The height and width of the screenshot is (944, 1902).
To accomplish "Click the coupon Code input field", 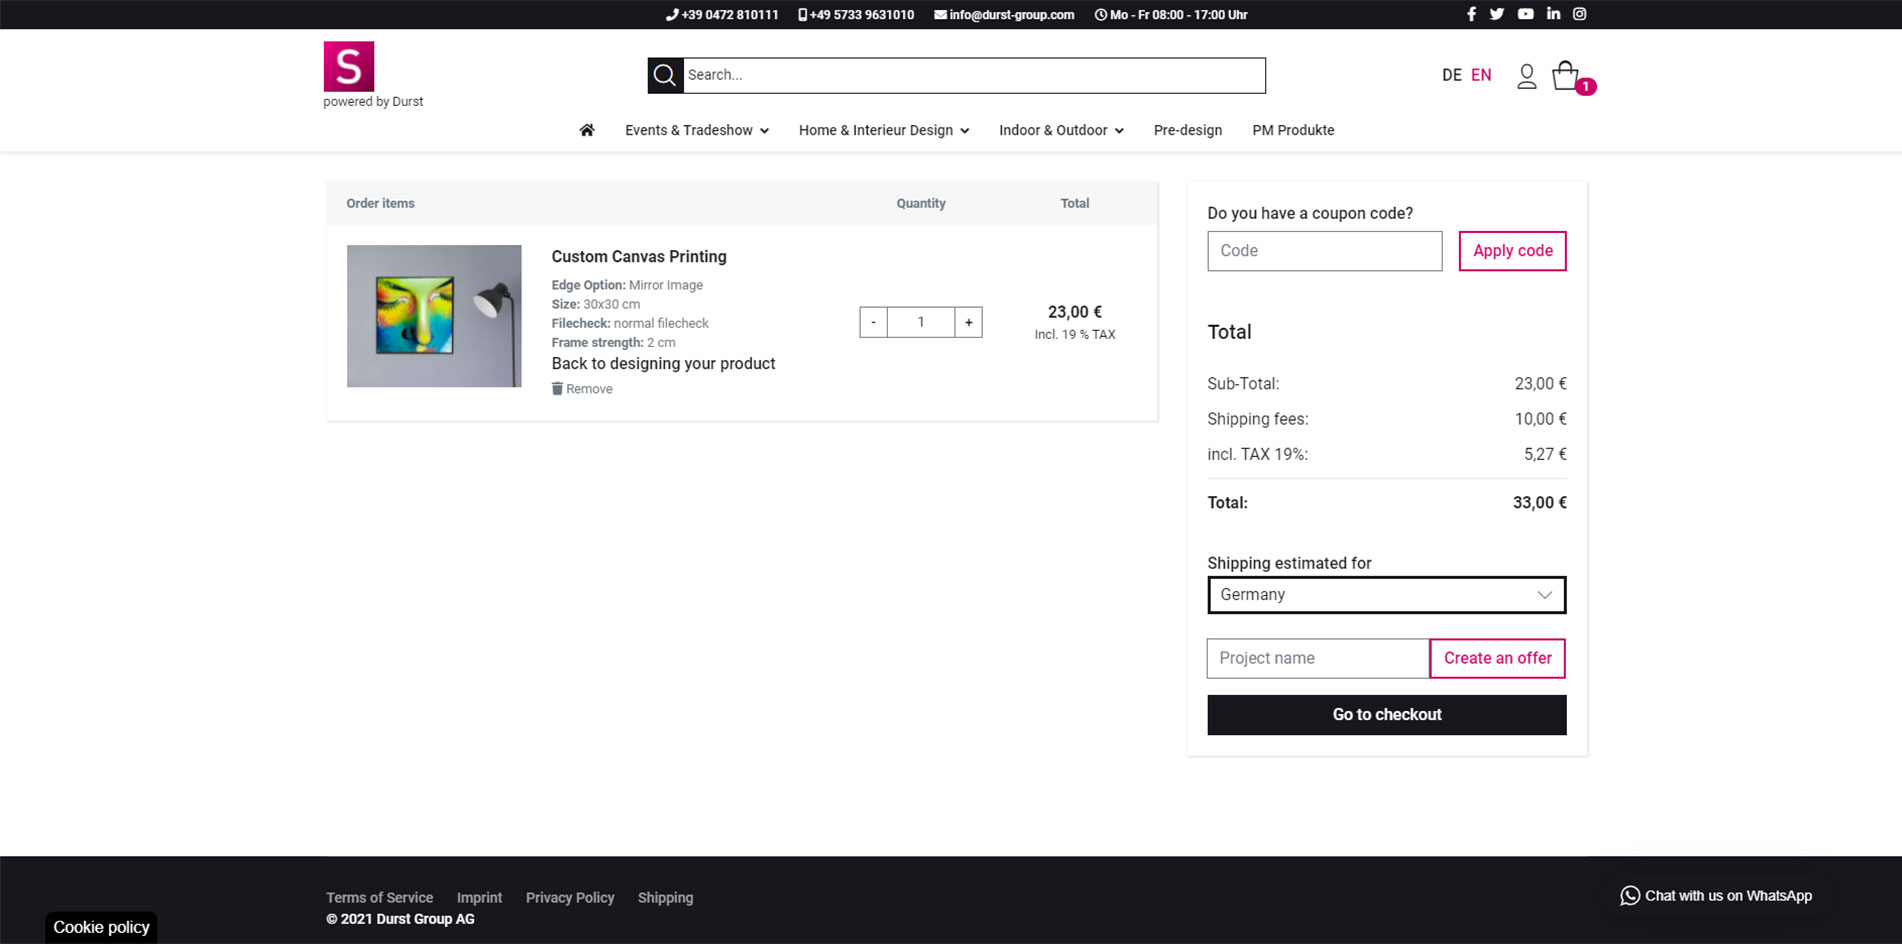I will (x=1324, y=251).
